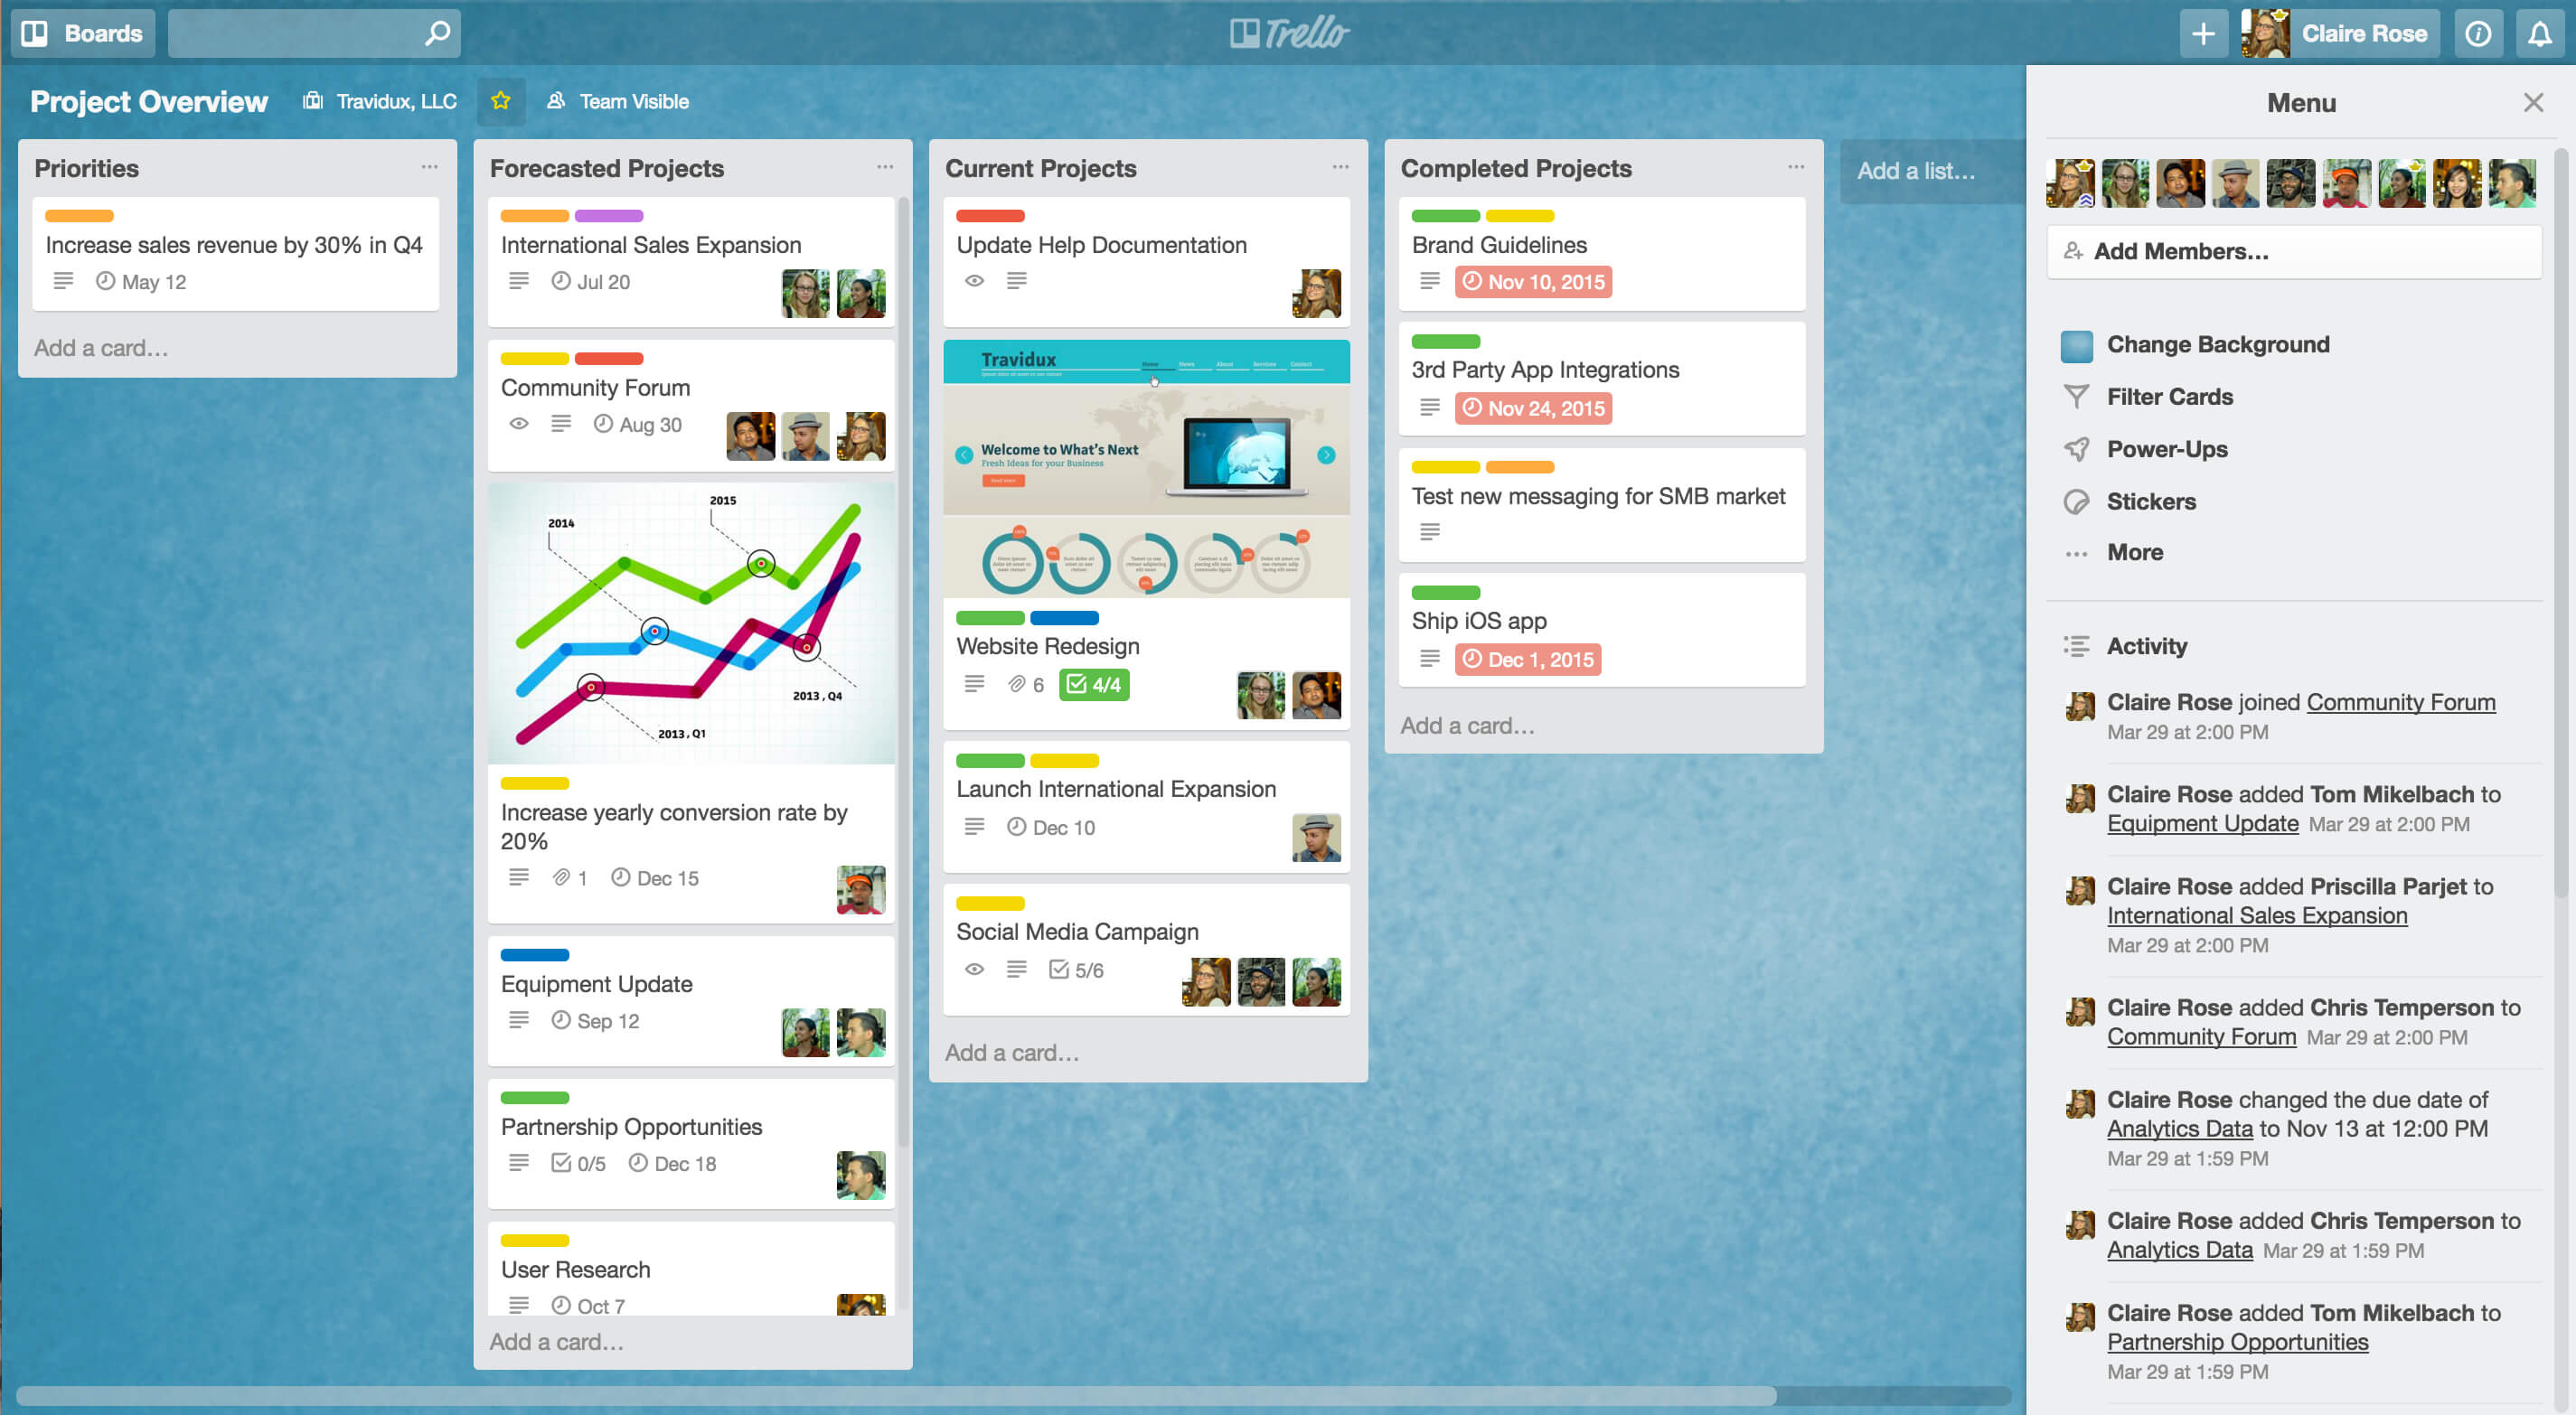Select Team Visible menu tab
Viewport: 2576px width, 1415px height.
coord(617,99)
